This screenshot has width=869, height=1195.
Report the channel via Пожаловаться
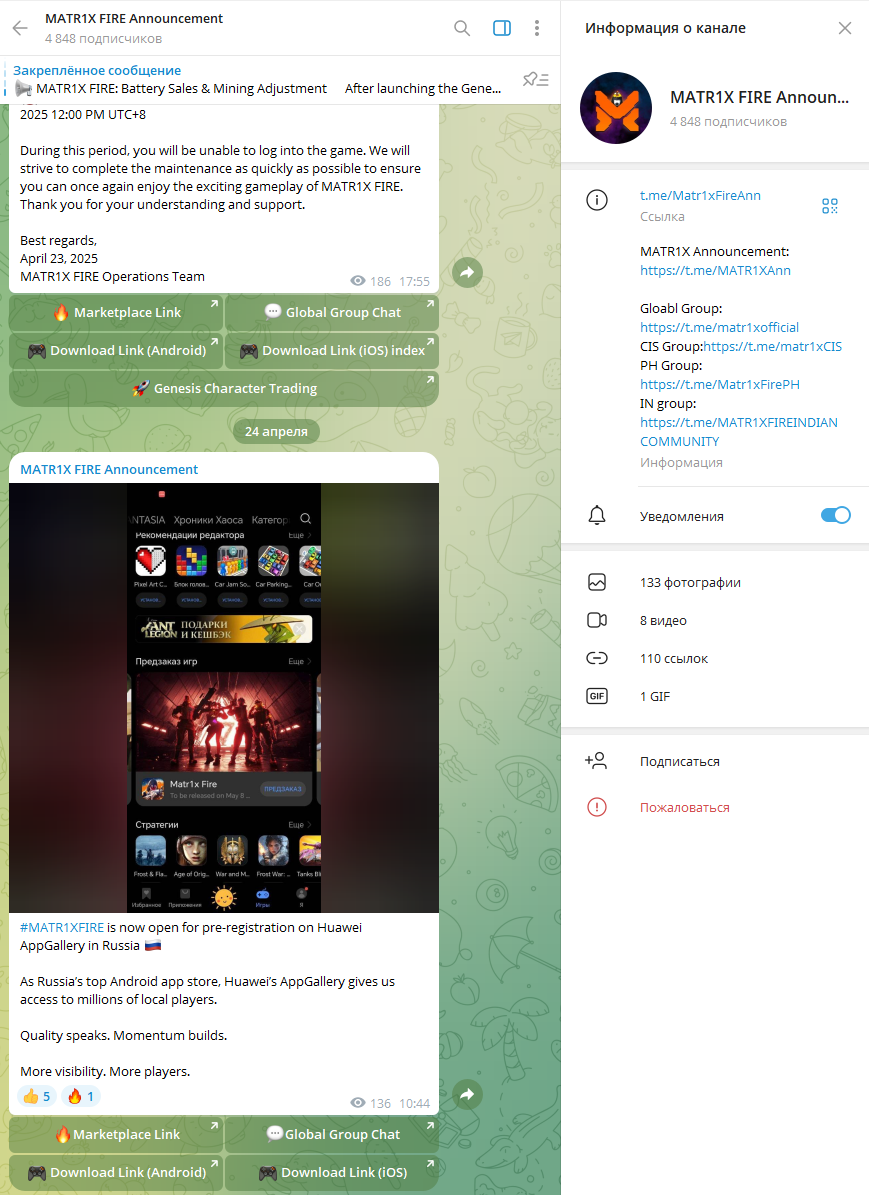[x=715, y=807]
